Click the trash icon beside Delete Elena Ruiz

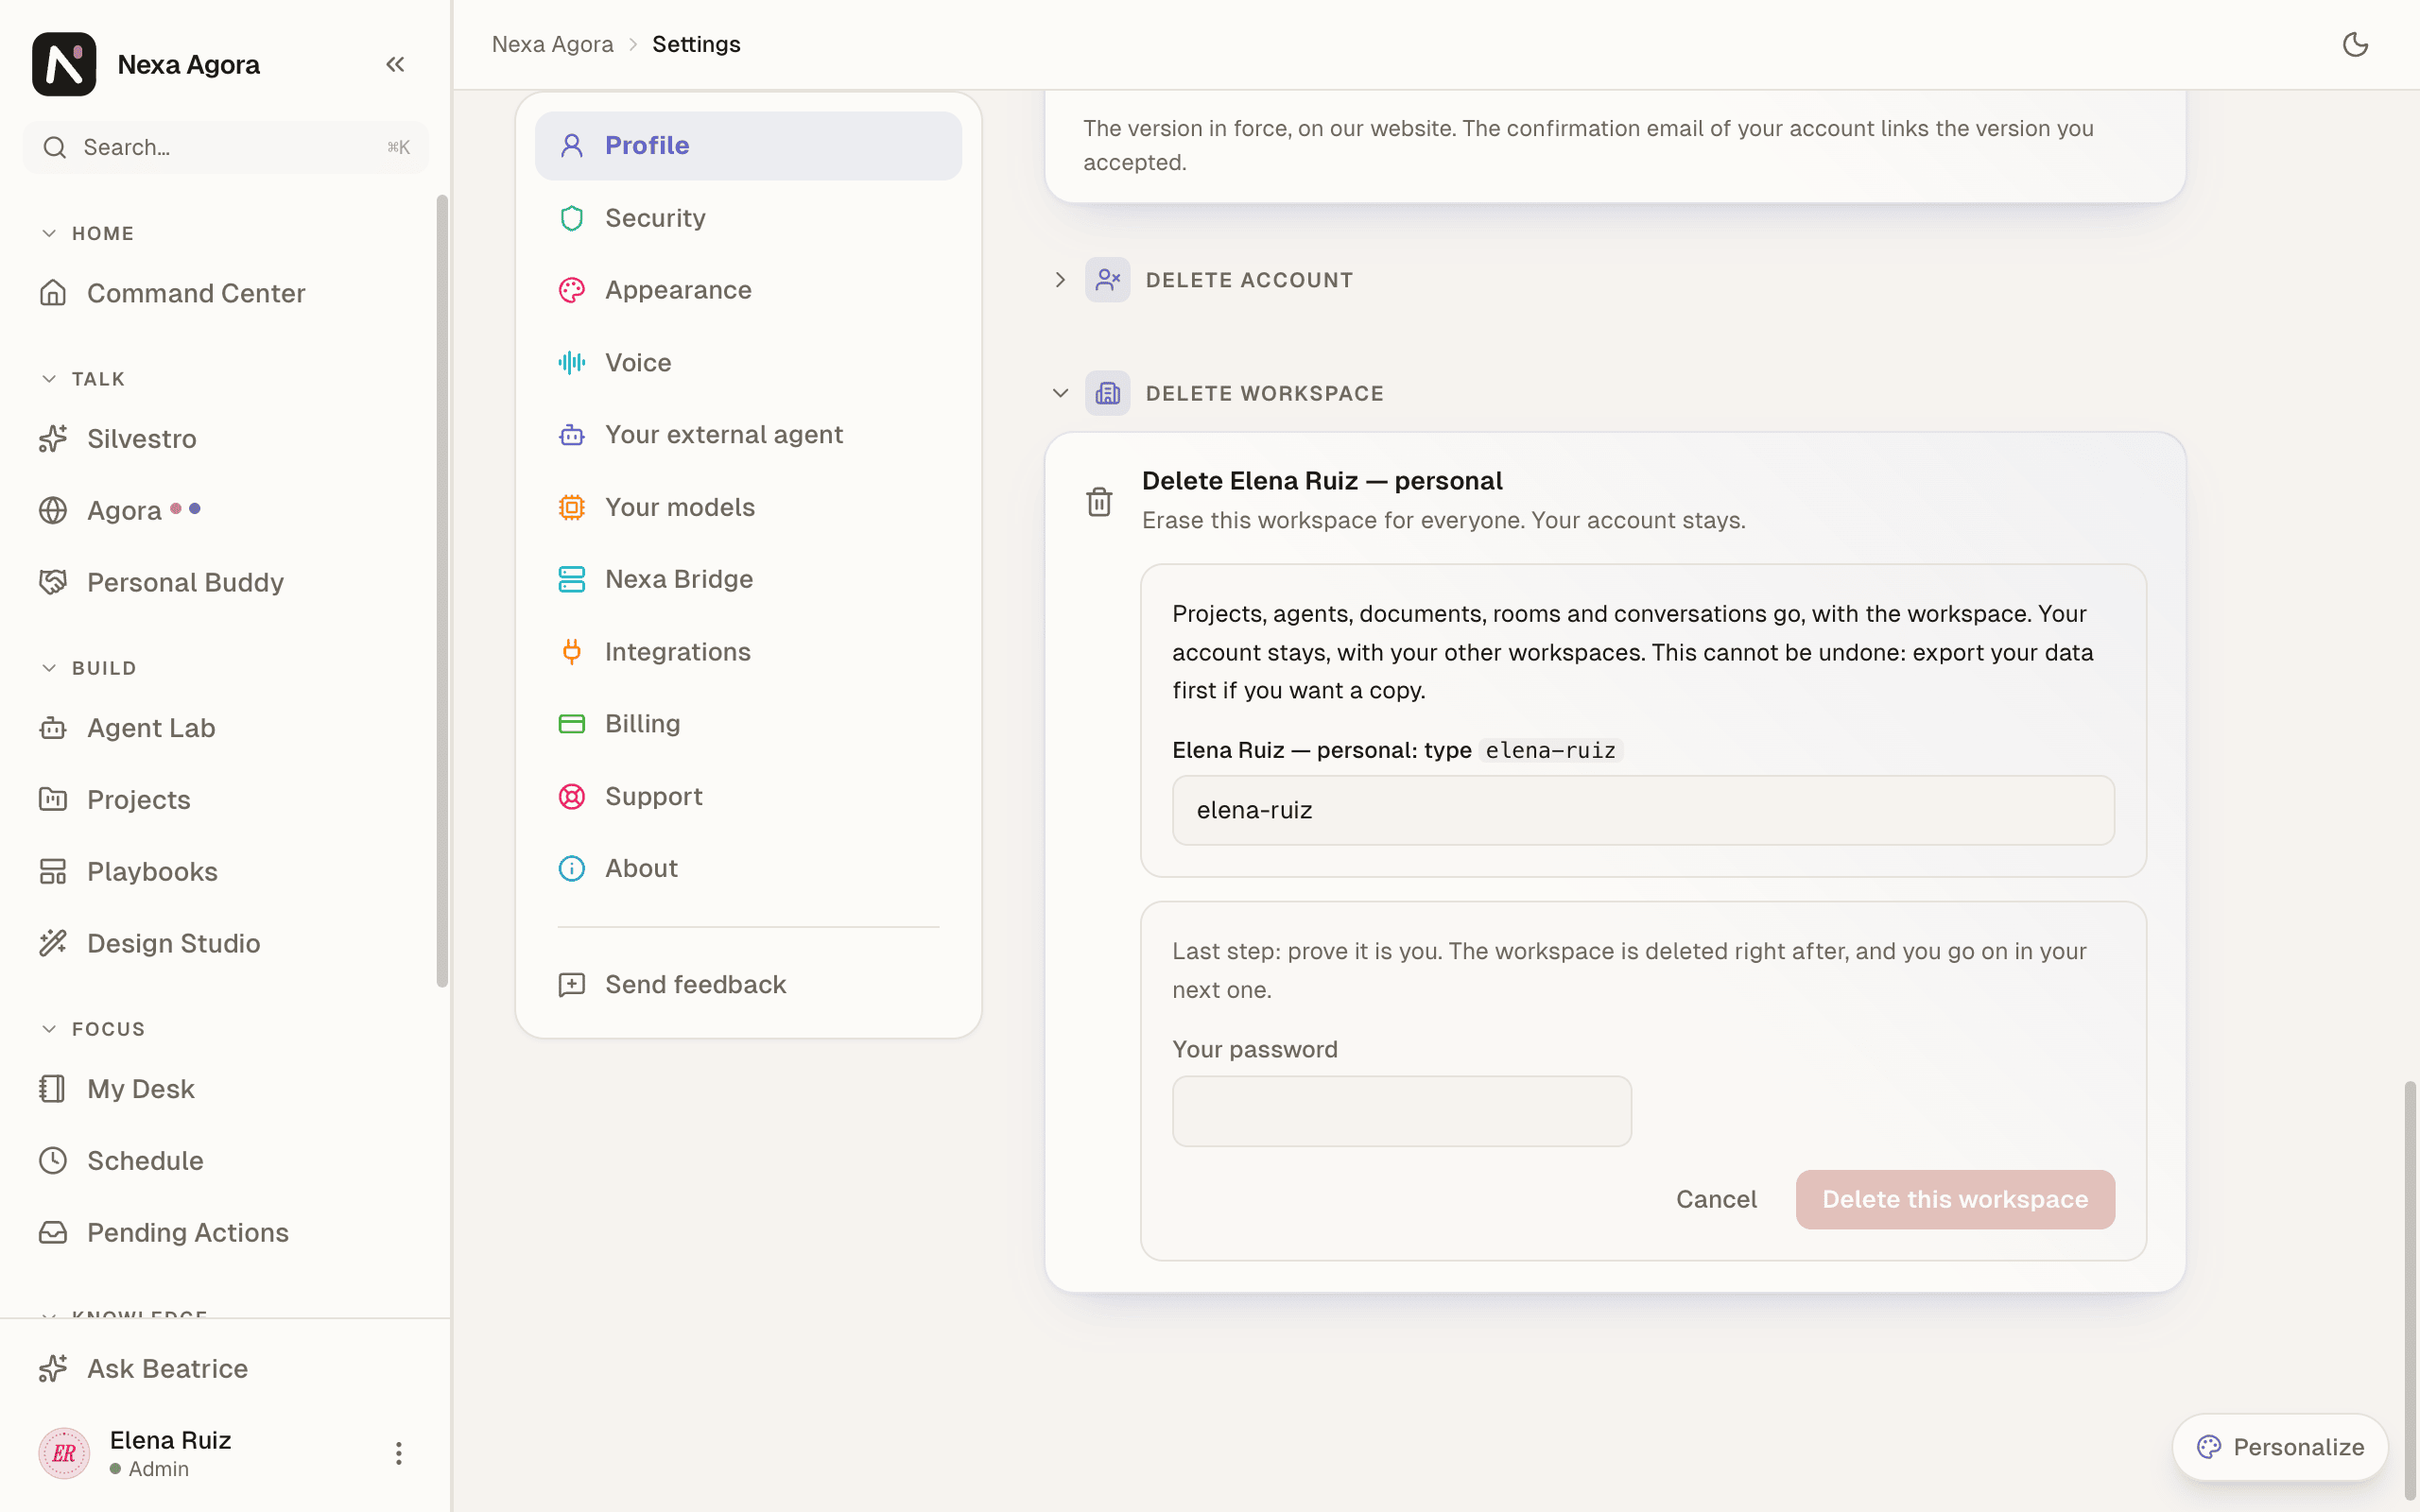tap(1099, 501)
